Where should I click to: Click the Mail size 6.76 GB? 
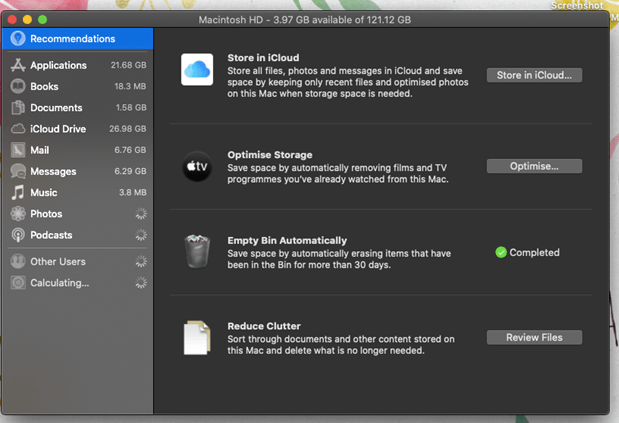130,150
